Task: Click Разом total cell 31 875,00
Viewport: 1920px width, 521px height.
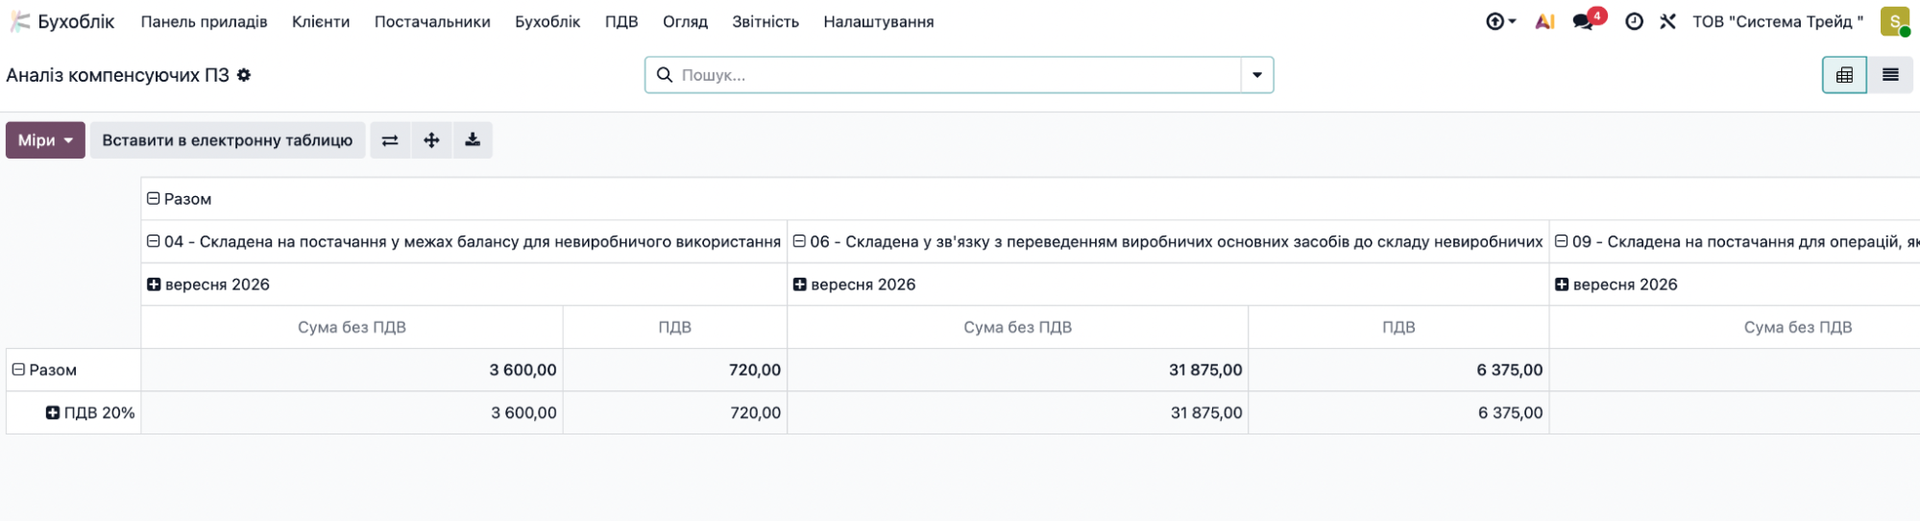Action: pyautogui.click(x=1018, y=370)
